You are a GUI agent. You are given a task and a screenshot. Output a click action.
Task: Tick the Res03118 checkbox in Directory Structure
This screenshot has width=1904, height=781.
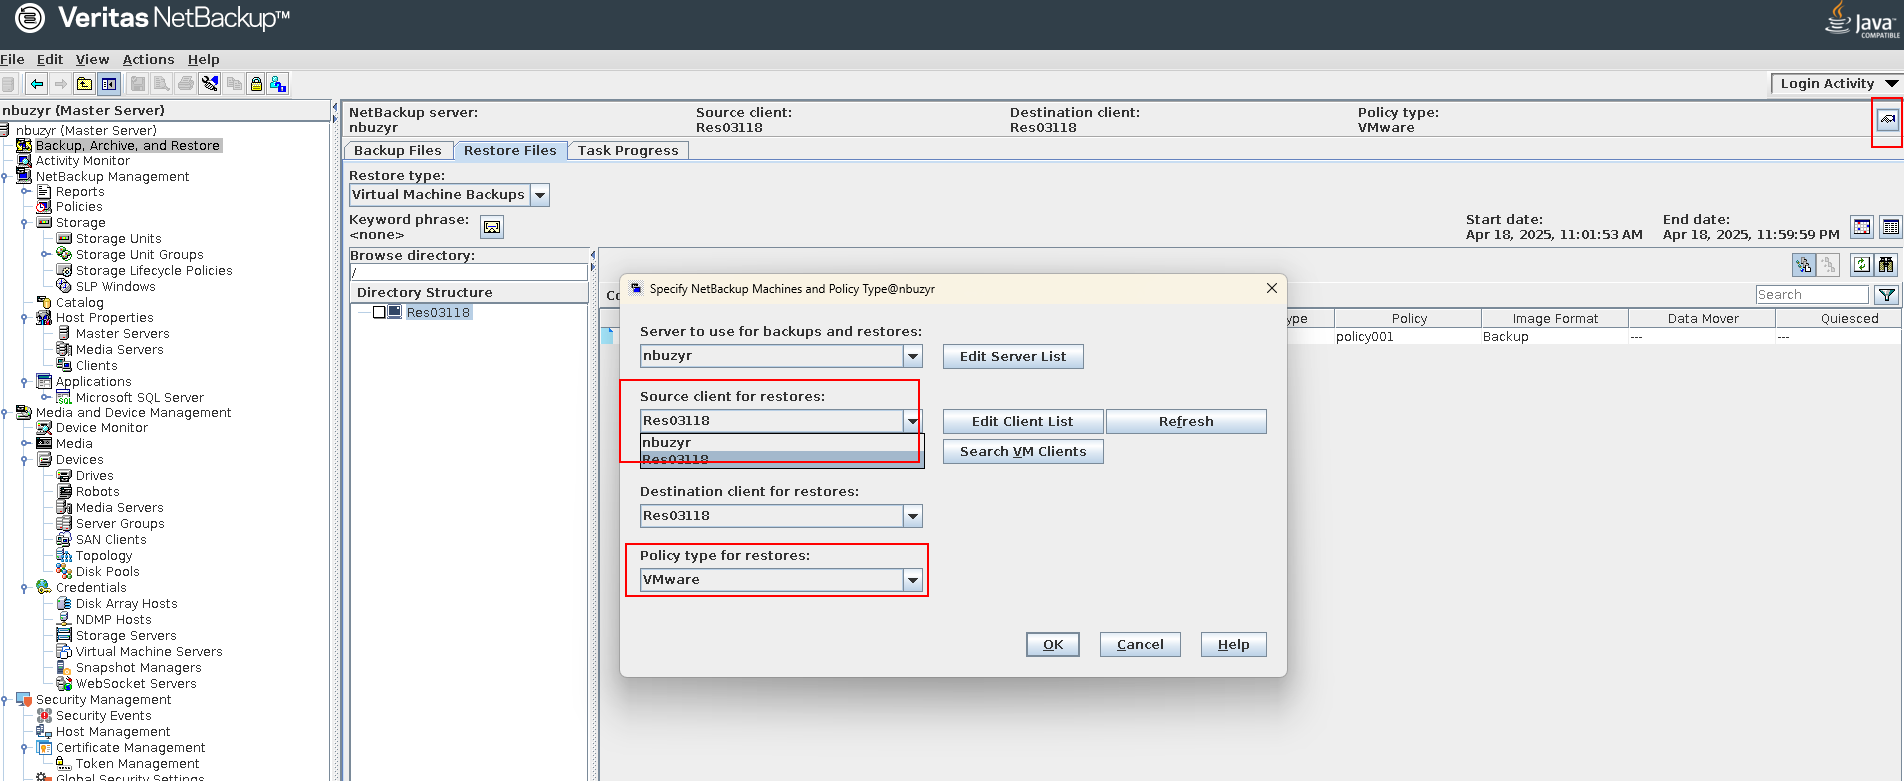[379, 312]
